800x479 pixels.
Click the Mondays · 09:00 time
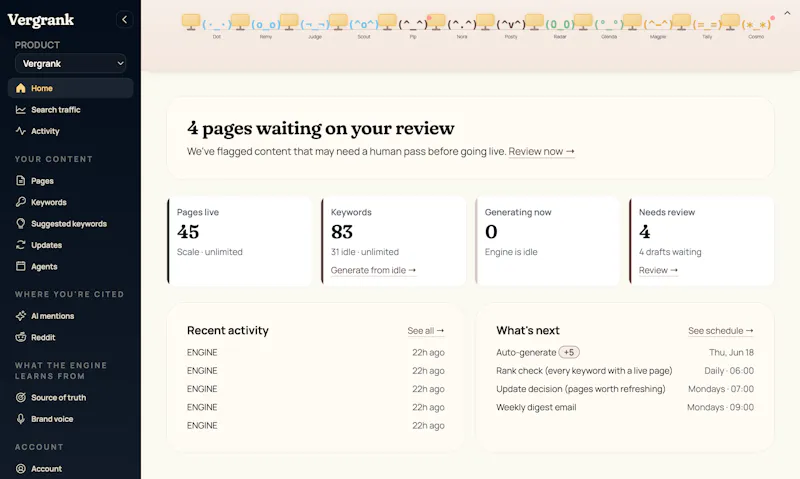tap(720, 407)
